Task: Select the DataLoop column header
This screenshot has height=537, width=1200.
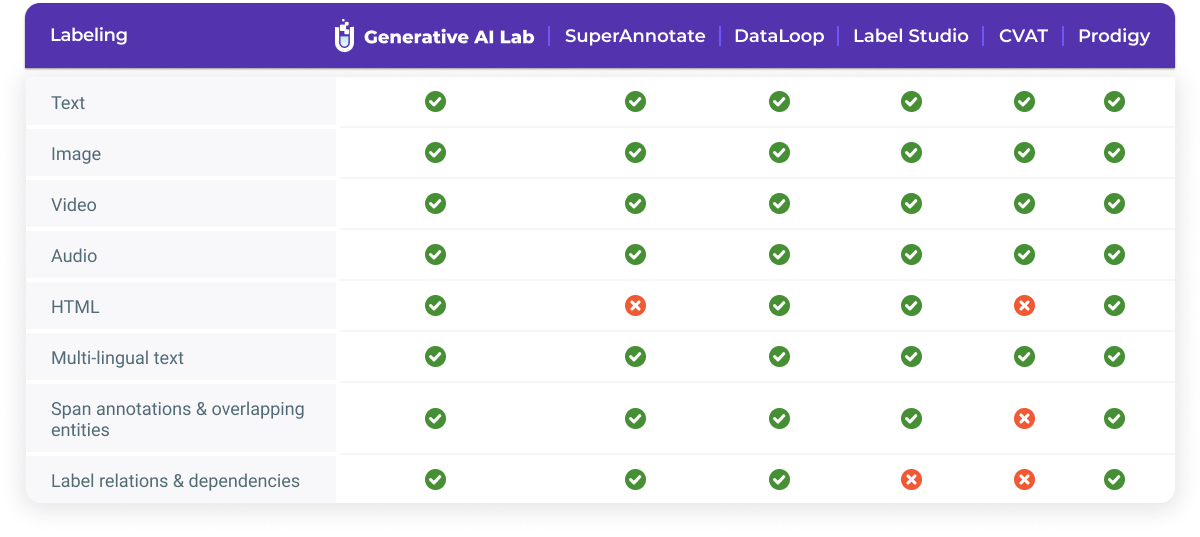Action: coord(779,36)
